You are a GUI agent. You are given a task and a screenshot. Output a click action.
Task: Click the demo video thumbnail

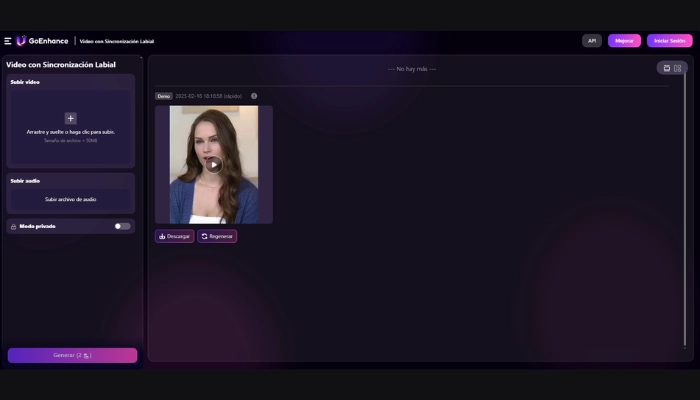(x=214, y=165)
